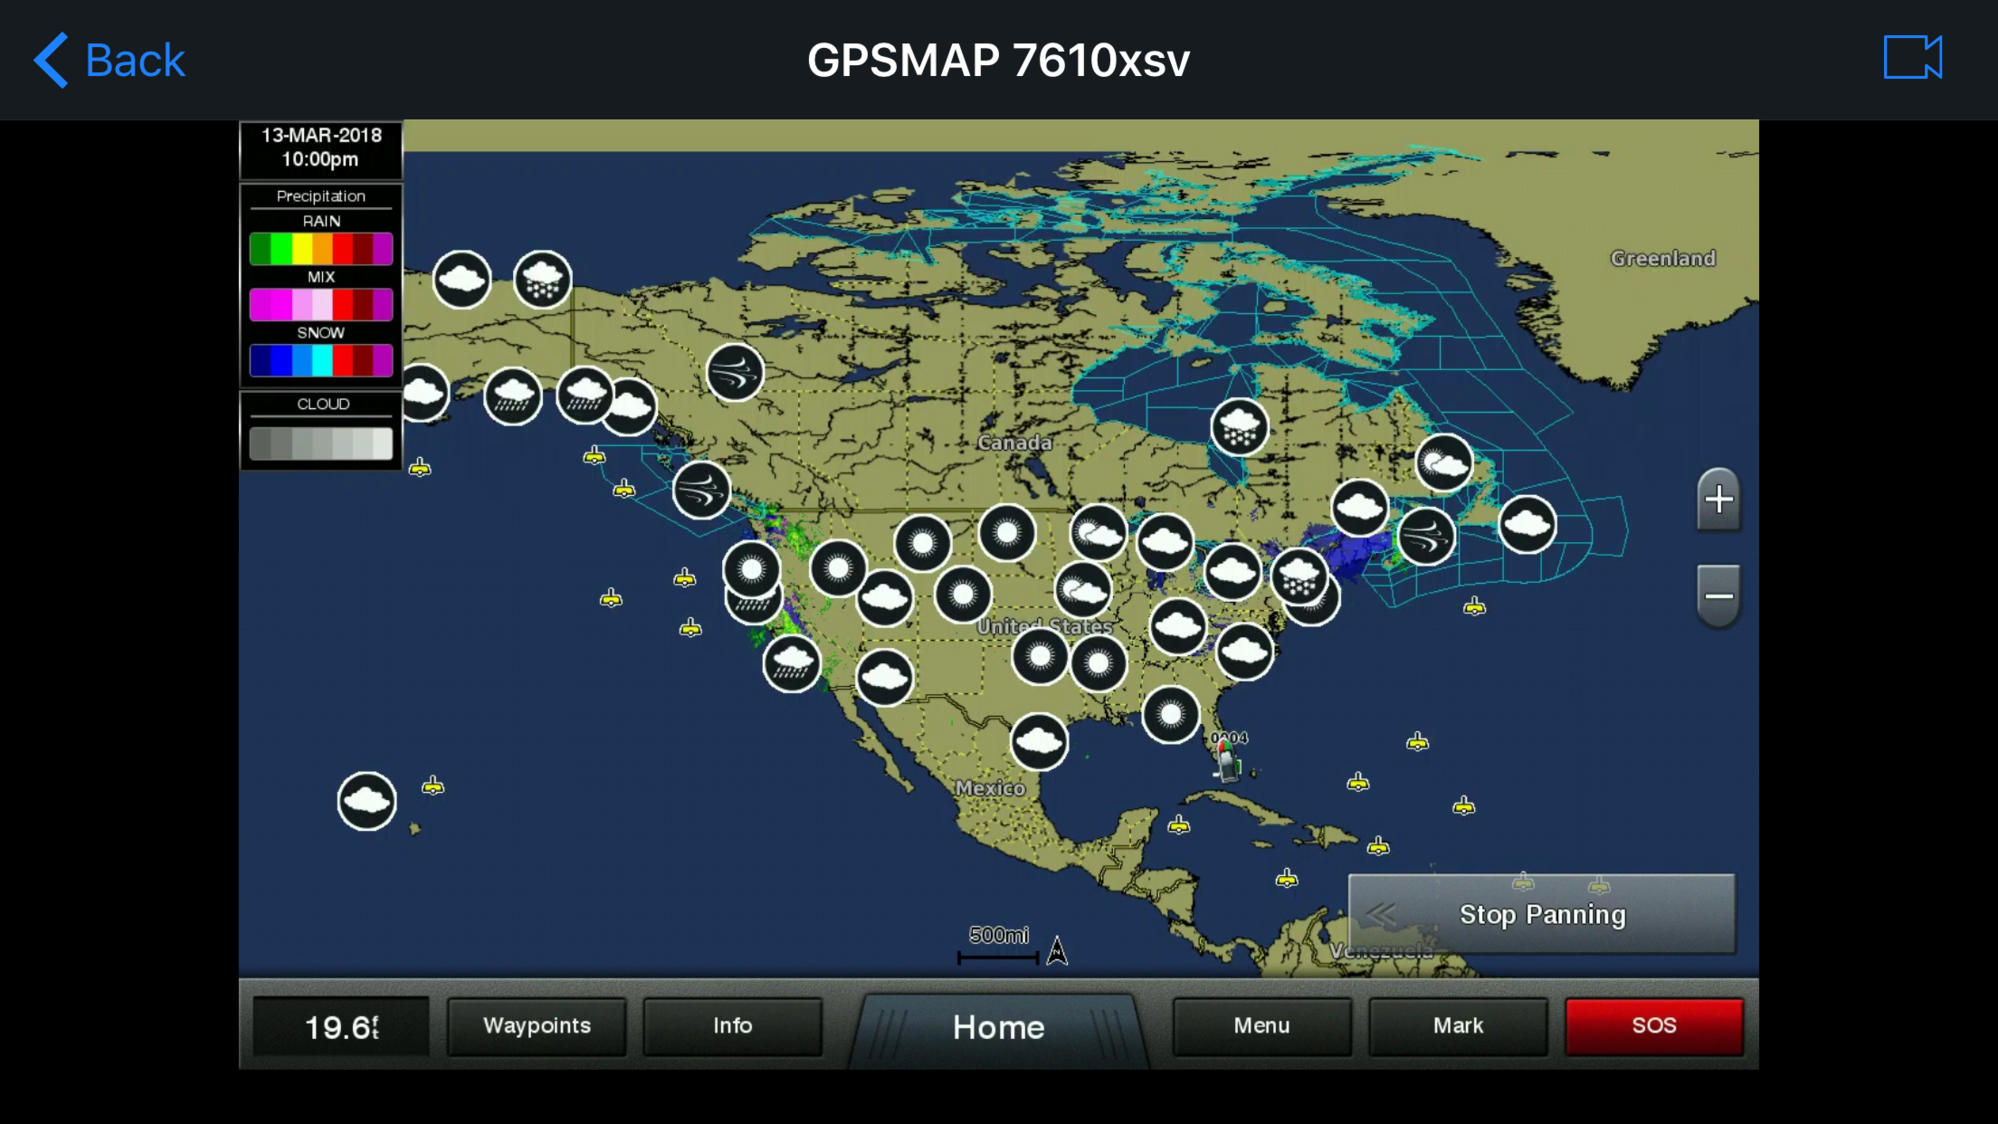This screenshot has height=1124, width=1998.
Task: Select the cloud icon on Texas Gulf coast
Action: (1038, 741)
